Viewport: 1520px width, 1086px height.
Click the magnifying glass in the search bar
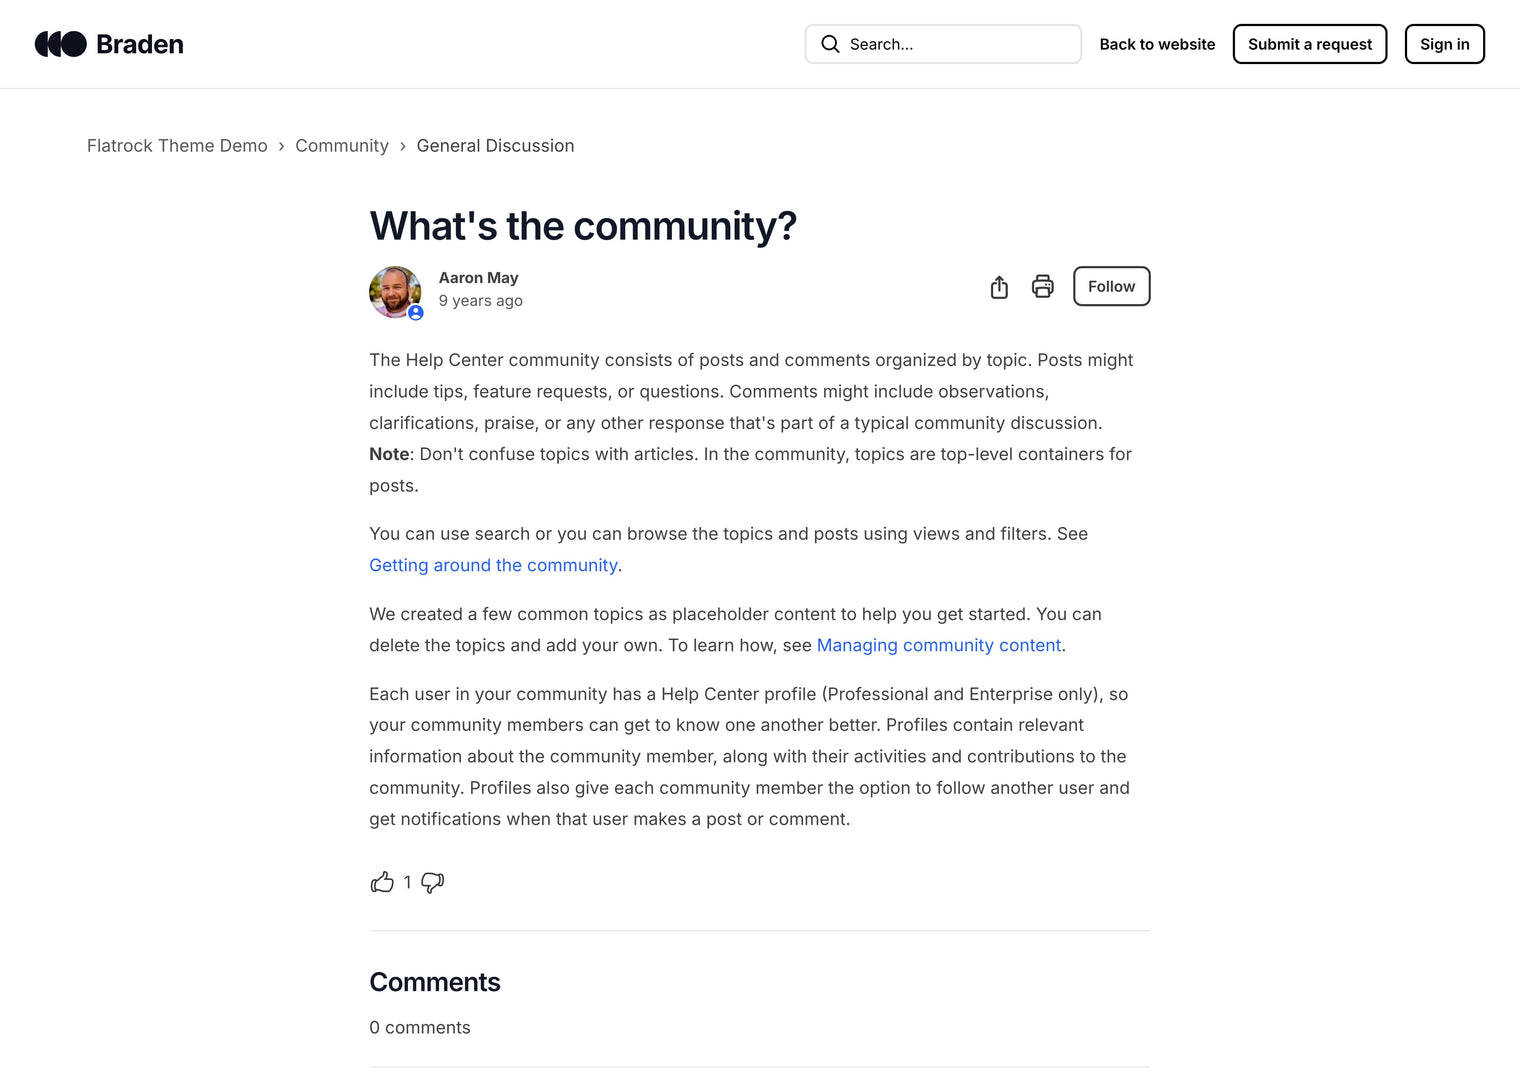point(830,44)
